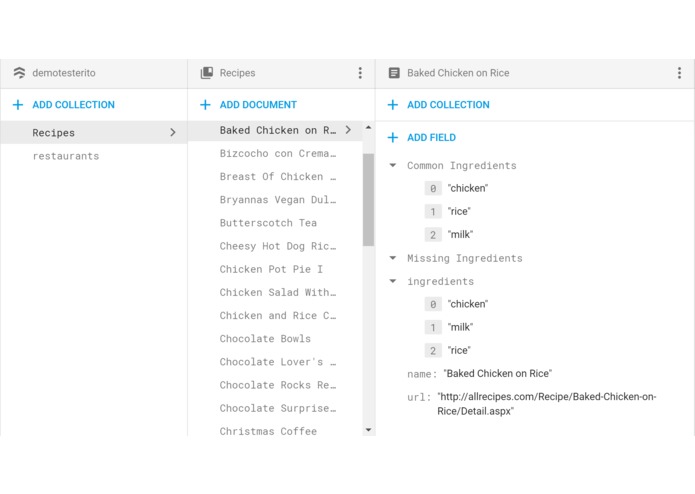Viewport: 695px width, 494px height.
Task: Open the Christmas Coffee document
Action: point(268,431)
